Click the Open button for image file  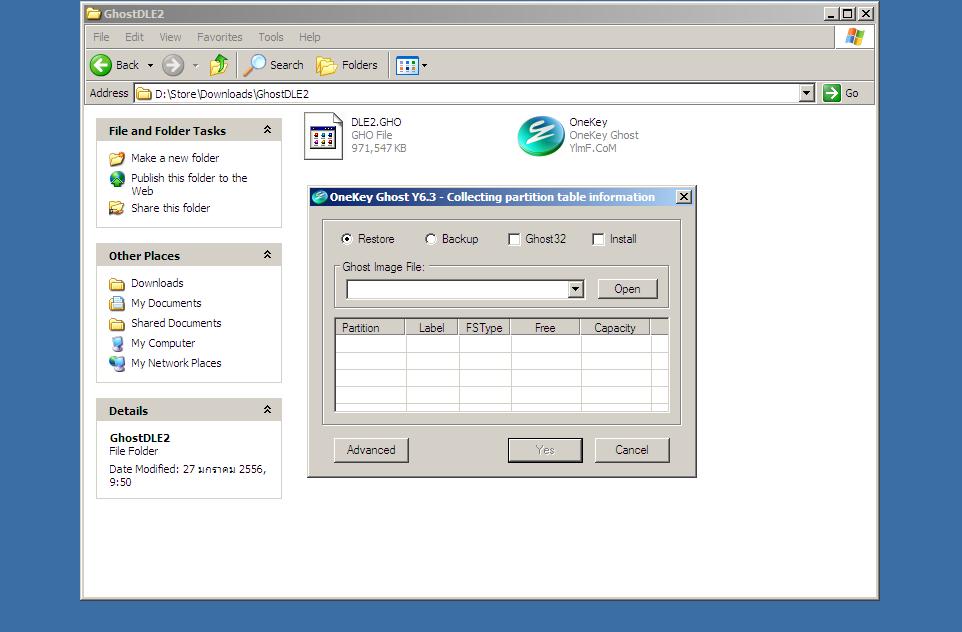pos(627,289)
